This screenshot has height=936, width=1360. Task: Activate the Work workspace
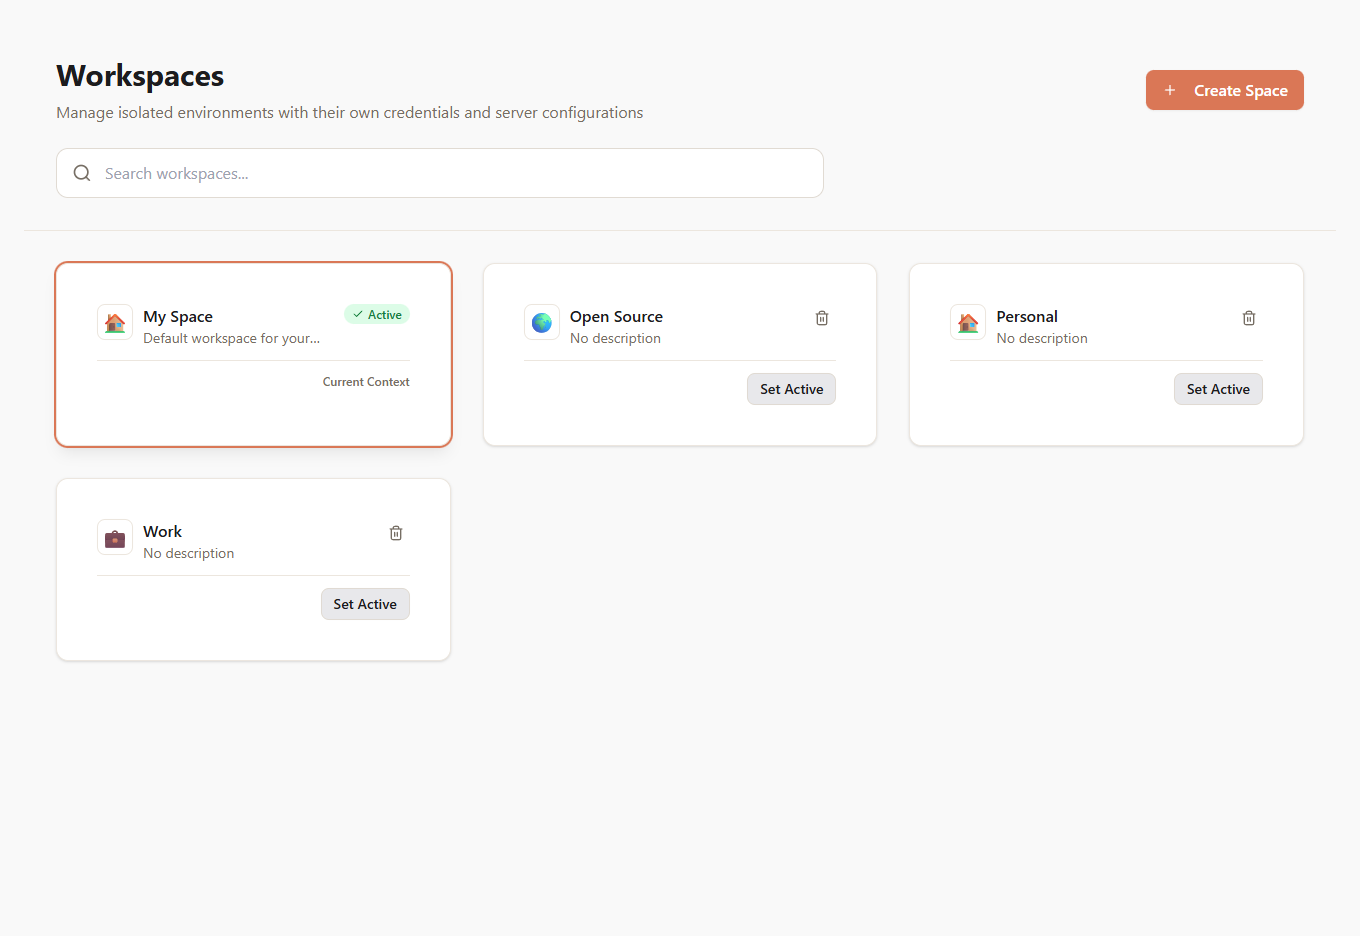(365, 604)
